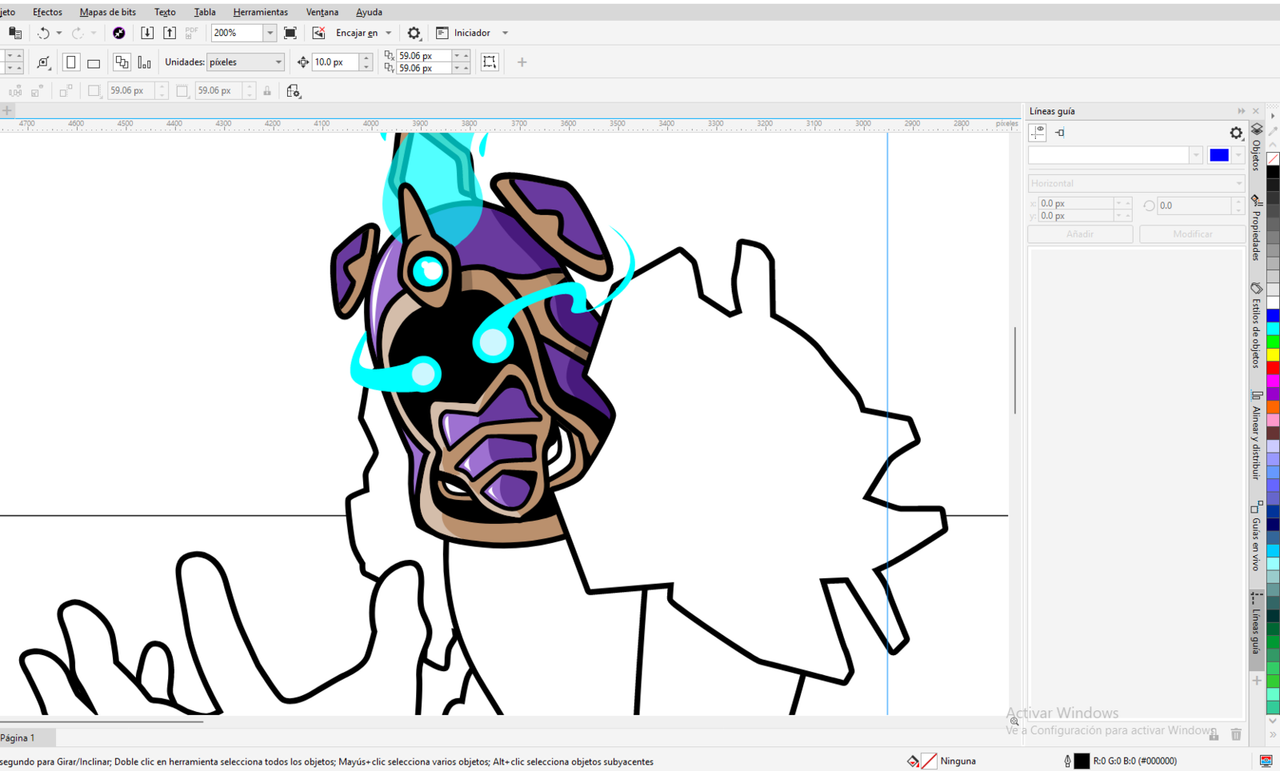
Task: Toggle the all pages layout icon
Action: [122, 62]
